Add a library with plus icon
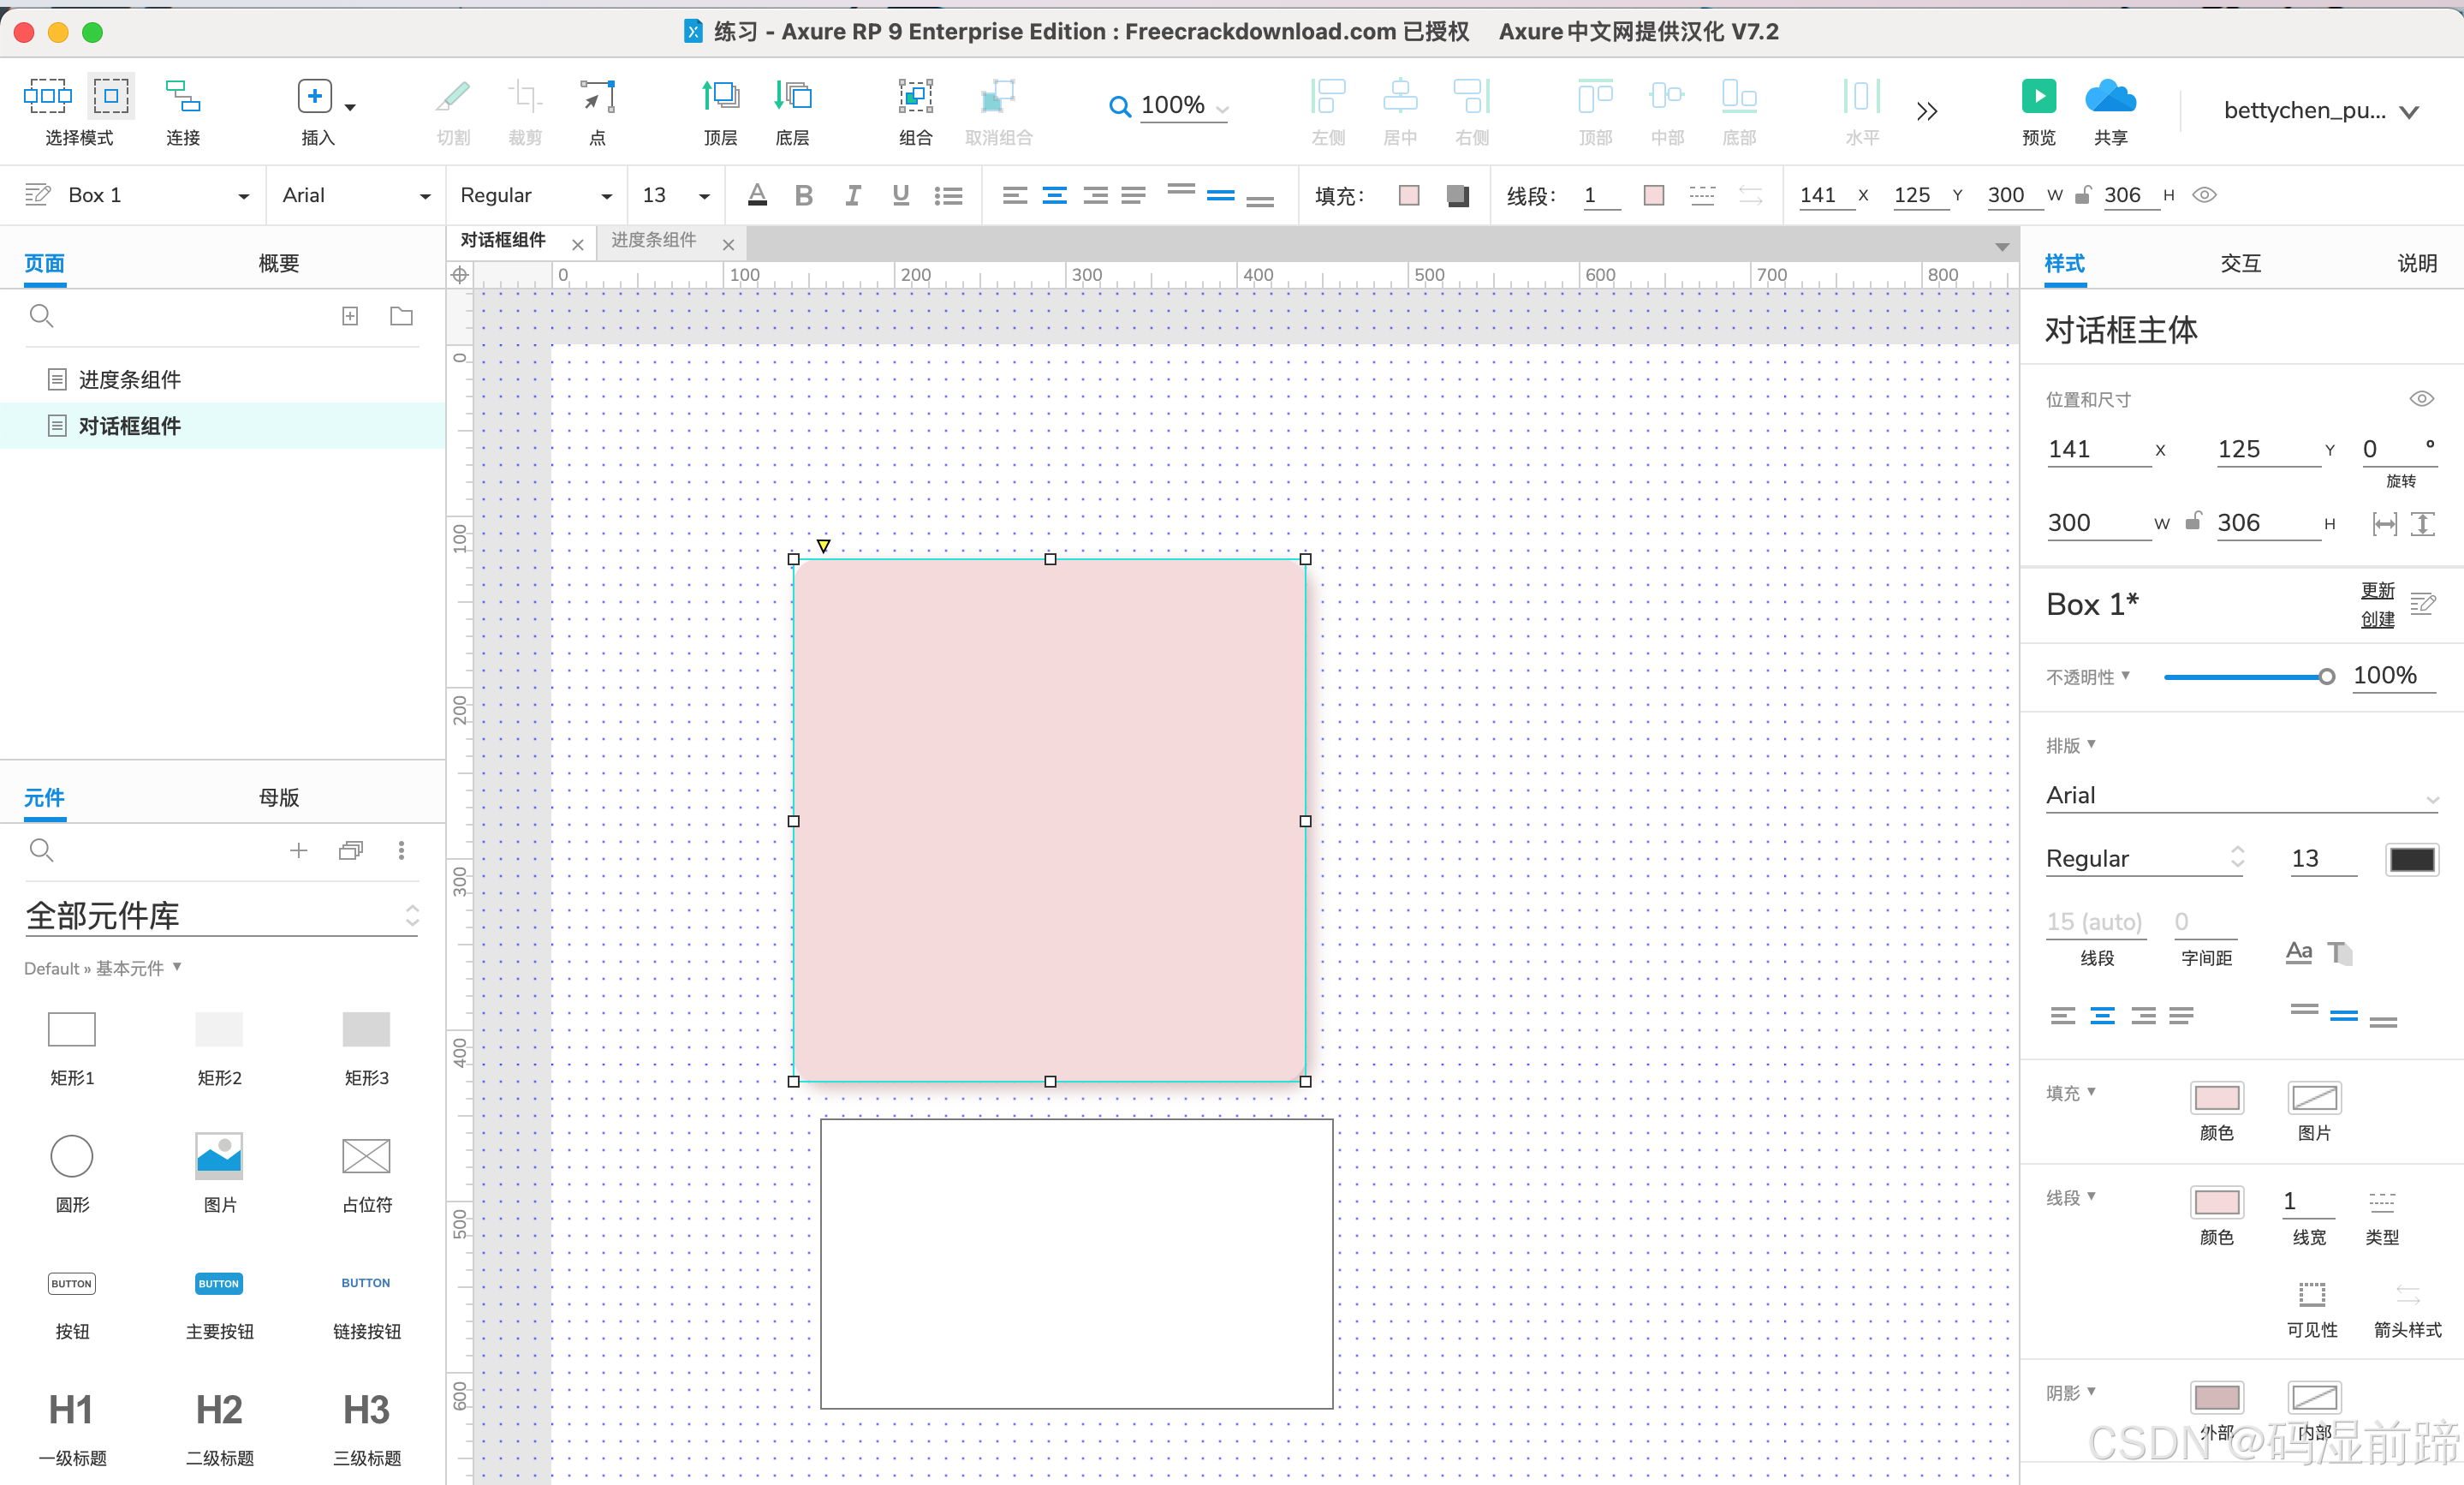 (298, 850)
